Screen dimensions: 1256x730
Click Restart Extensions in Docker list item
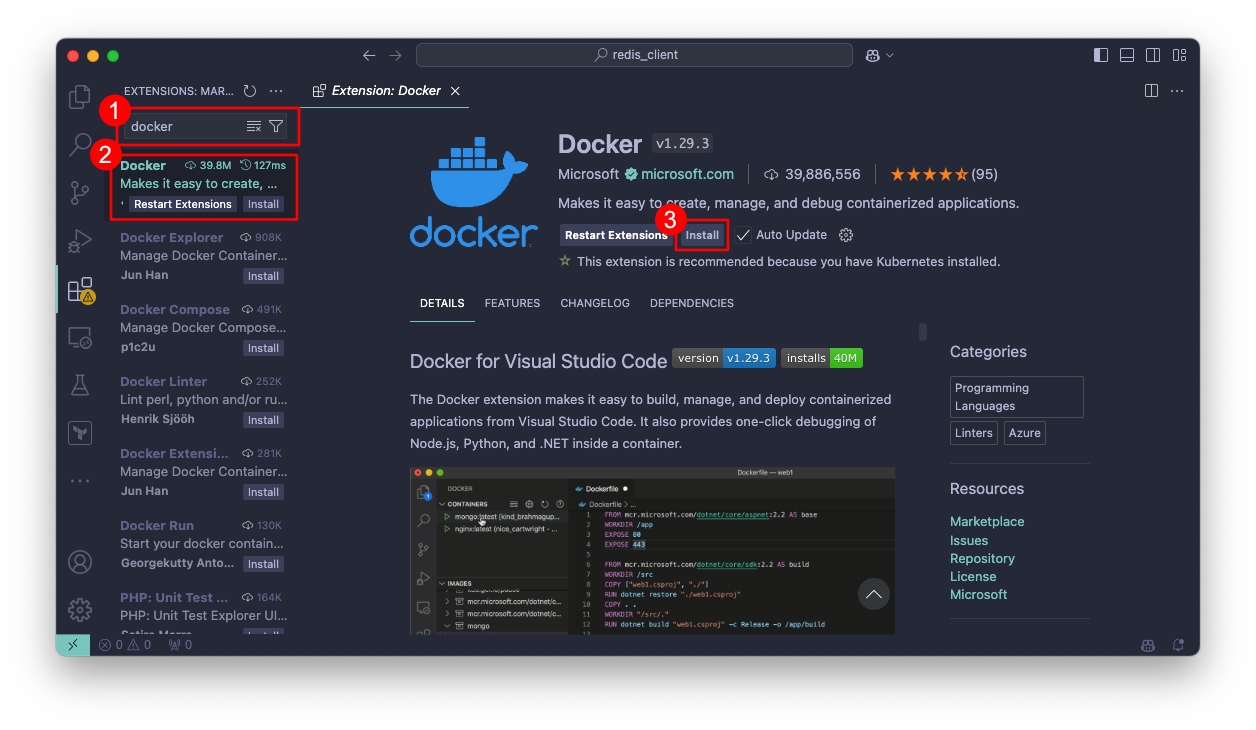tap(183, 204)
